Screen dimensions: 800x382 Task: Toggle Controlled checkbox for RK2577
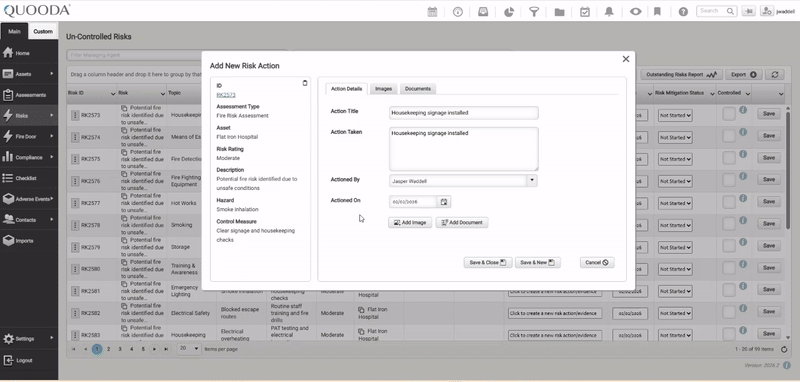pos(729,202)
